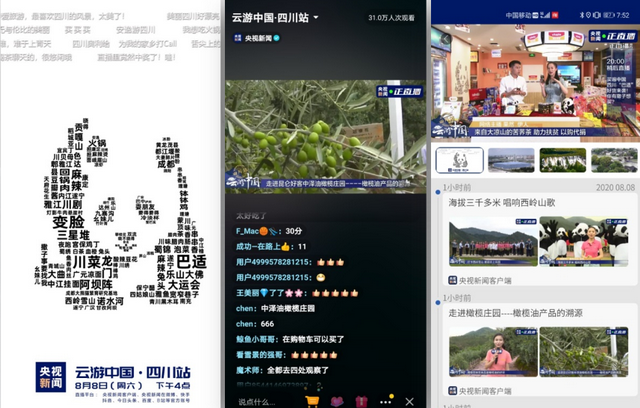Open the three-dot more options icon

[386, 401]
